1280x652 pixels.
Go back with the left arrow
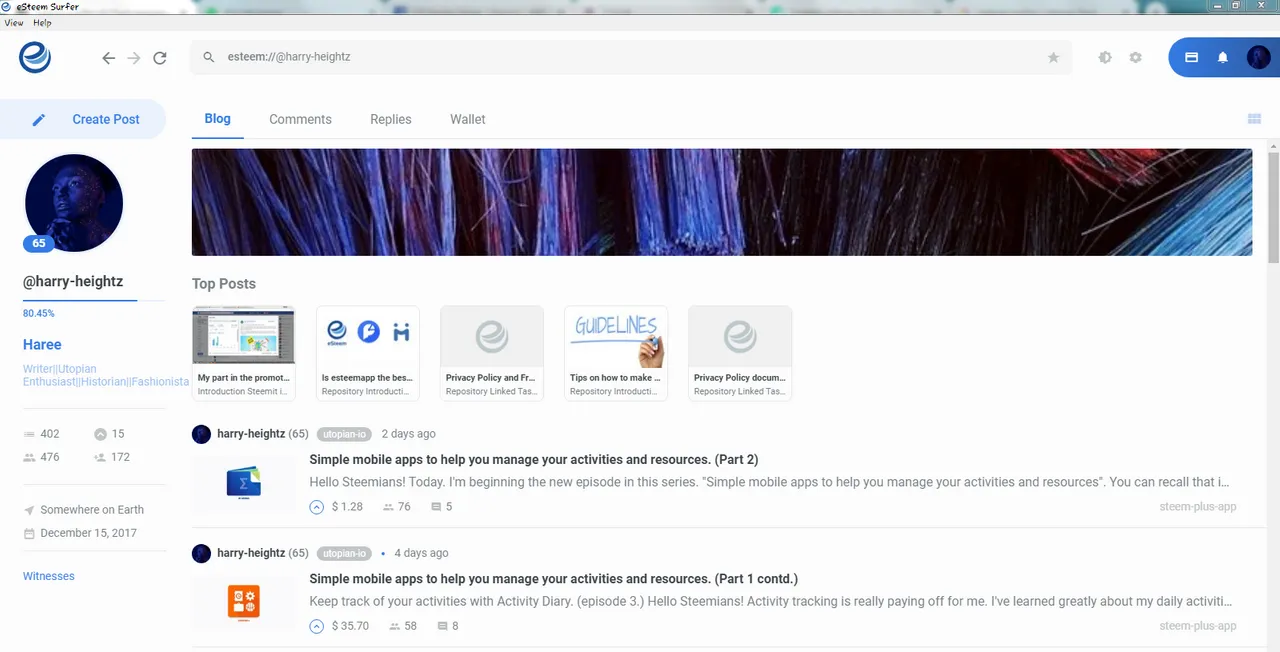[108, 58]
